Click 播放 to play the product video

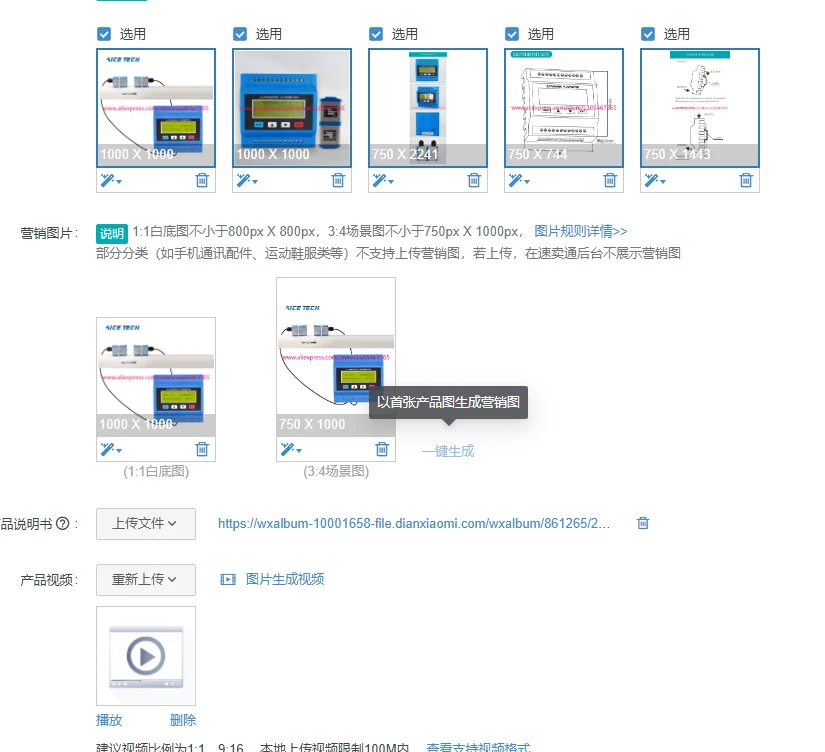point(109,720)
